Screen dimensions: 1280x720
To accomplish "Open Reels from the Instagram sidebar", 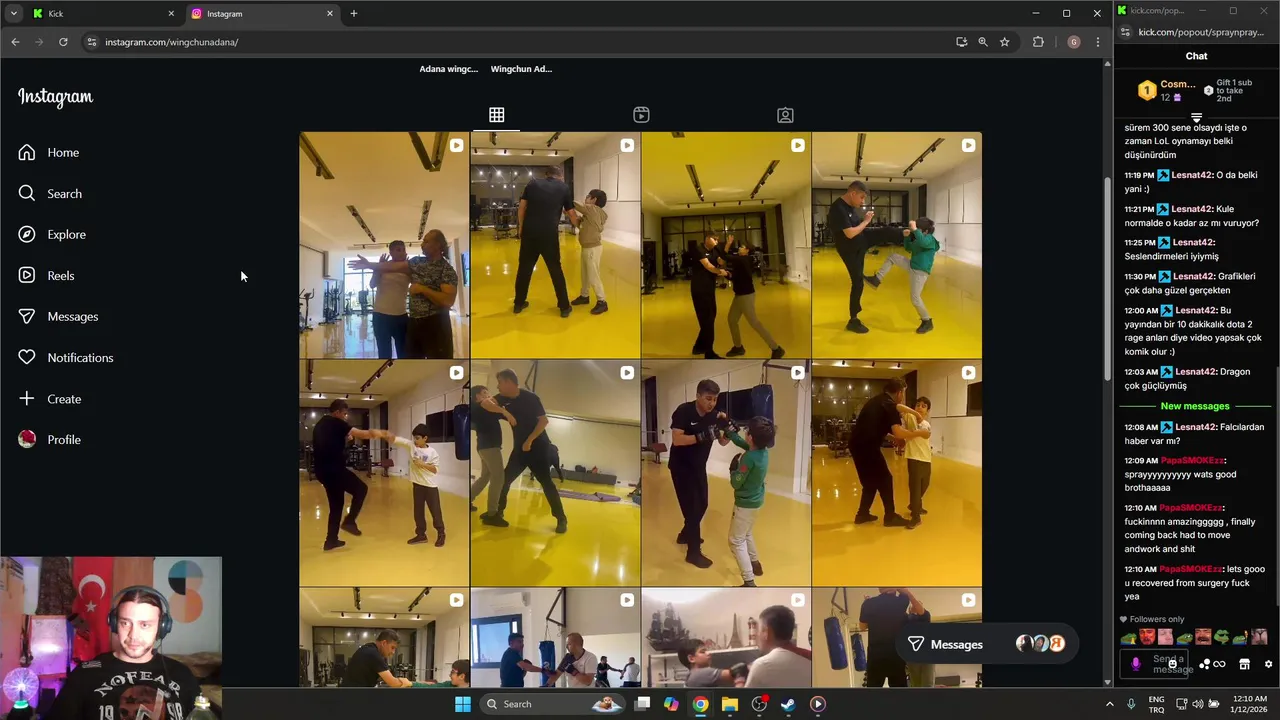I will [46, 275].
